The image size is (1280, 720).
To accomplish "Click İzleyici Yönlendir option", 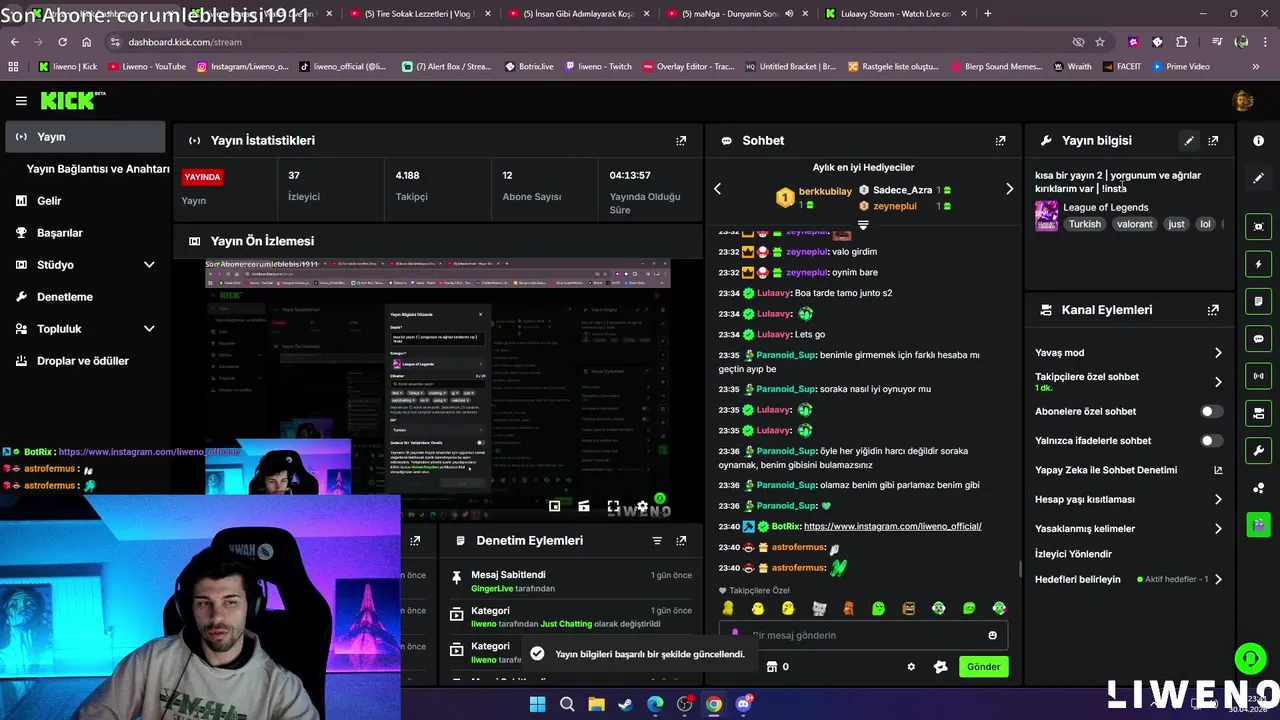I will coord(1073,554).
